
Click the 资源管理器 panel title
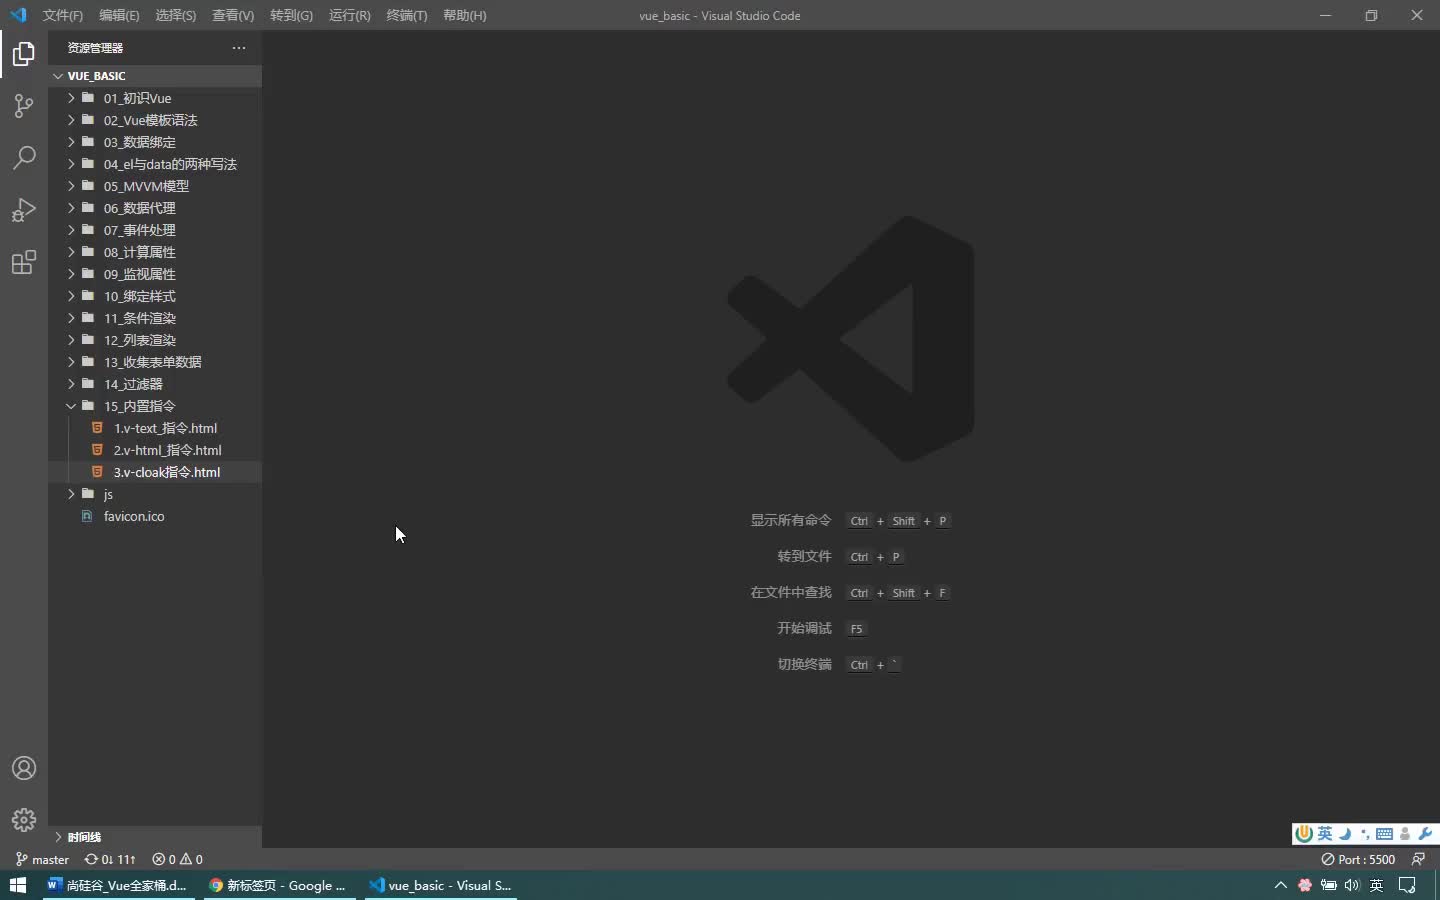point(95,48)
